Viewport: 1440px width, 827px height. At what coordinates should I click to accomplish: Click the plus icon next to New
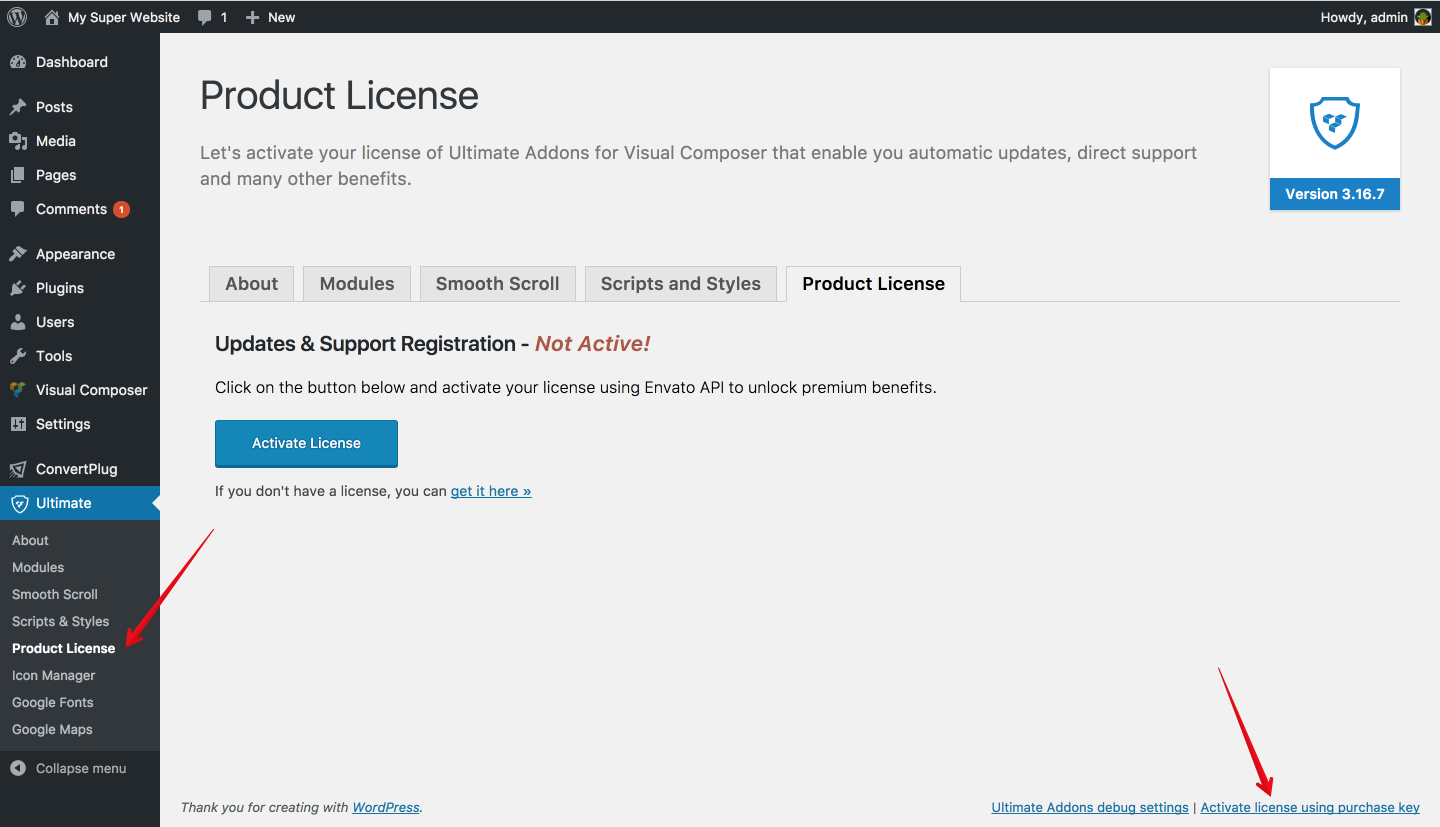252,18
